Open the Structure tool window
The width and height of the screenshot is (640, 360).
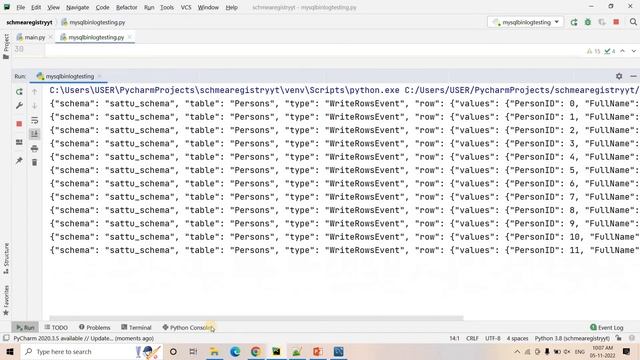click(x=6, y=258)
